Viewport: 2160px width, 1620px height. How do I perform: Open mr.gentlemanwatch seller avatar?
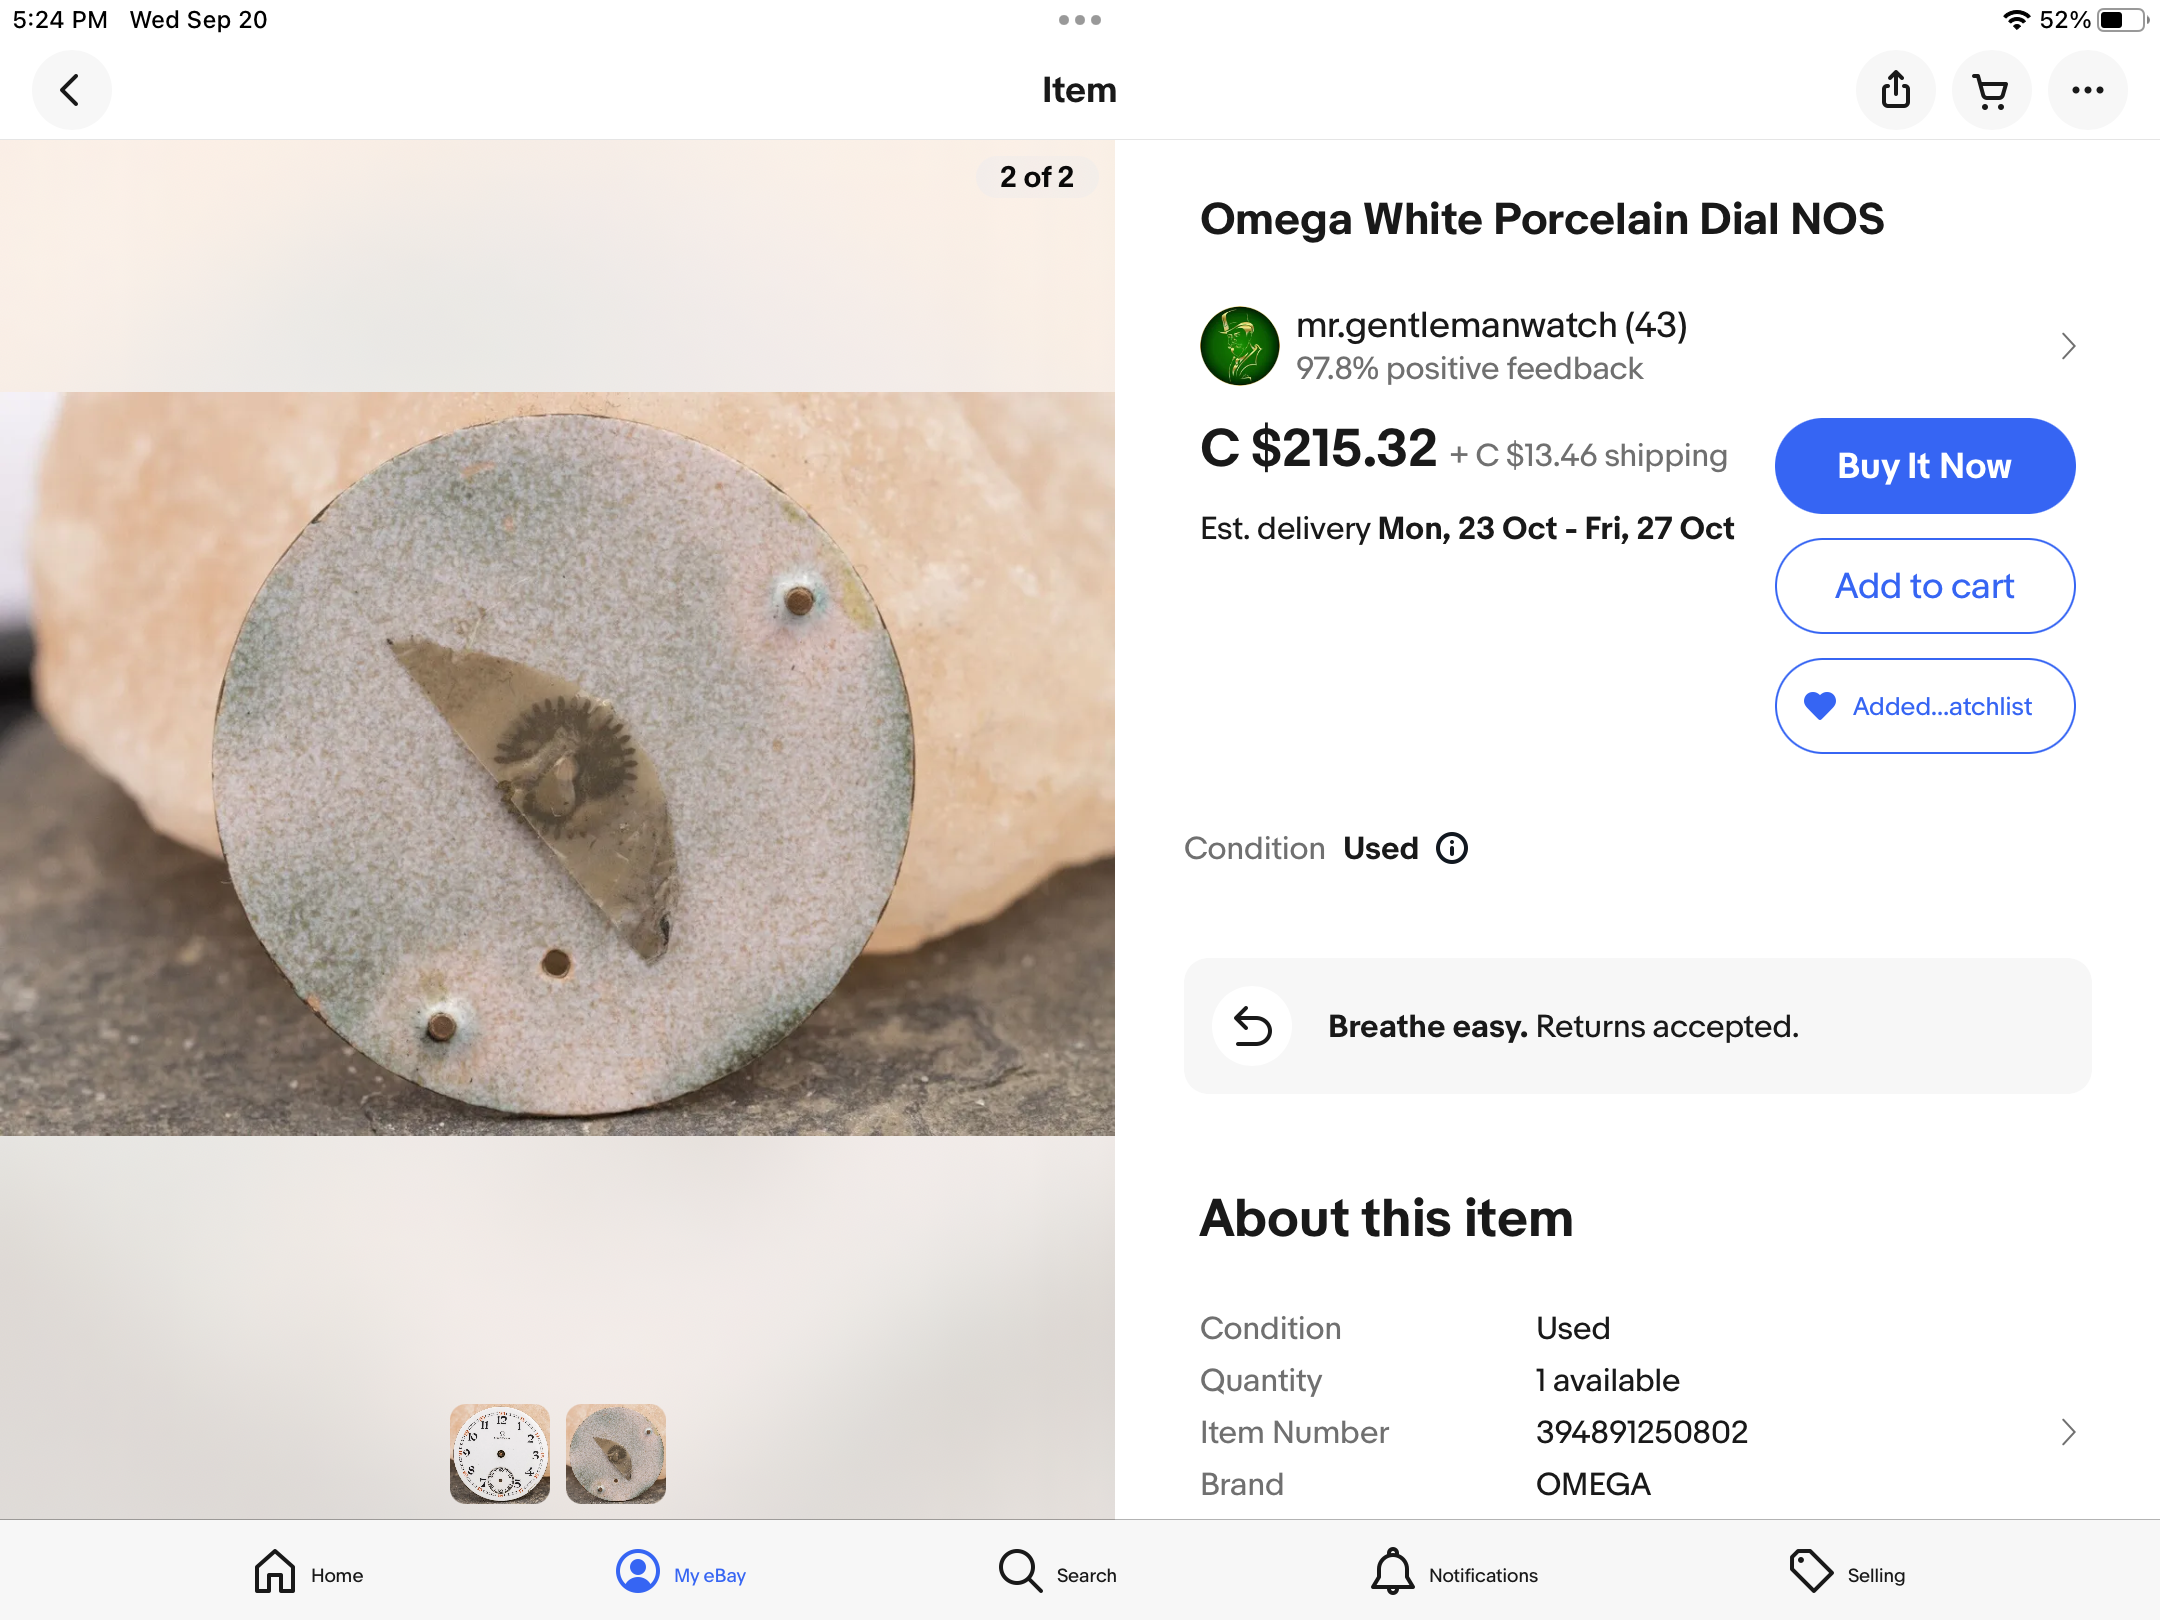click(x=1240, y=346)
